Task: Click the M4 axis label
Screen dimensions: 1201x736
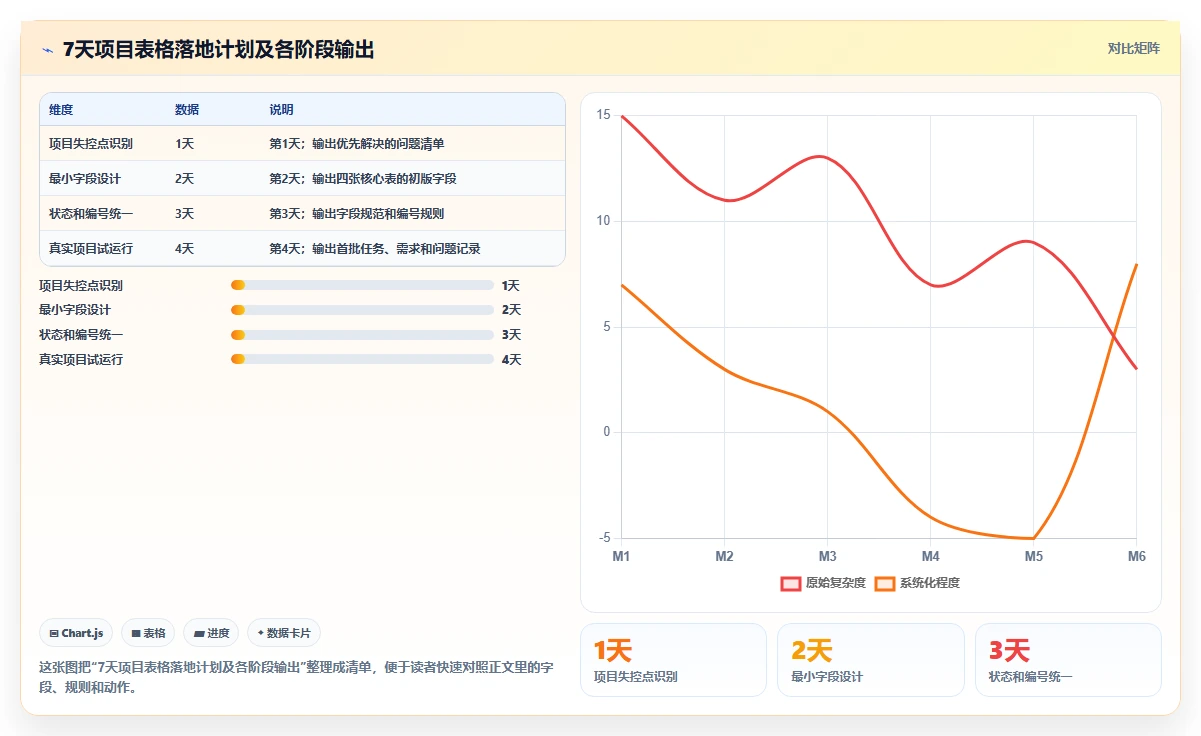Action: click(931, 556)
